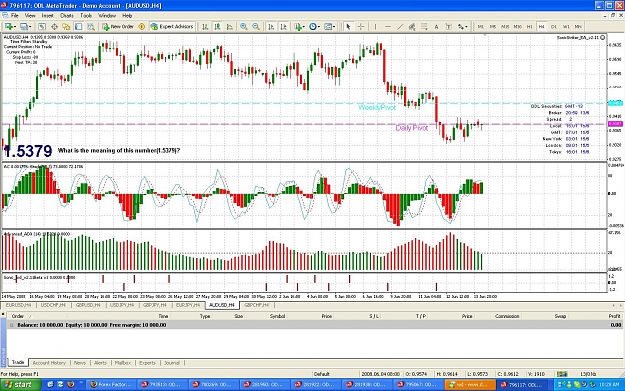The width and height of the screenshot is (625, 391).
Task: Select the Text Label tool
Action: tap(448, 27)
